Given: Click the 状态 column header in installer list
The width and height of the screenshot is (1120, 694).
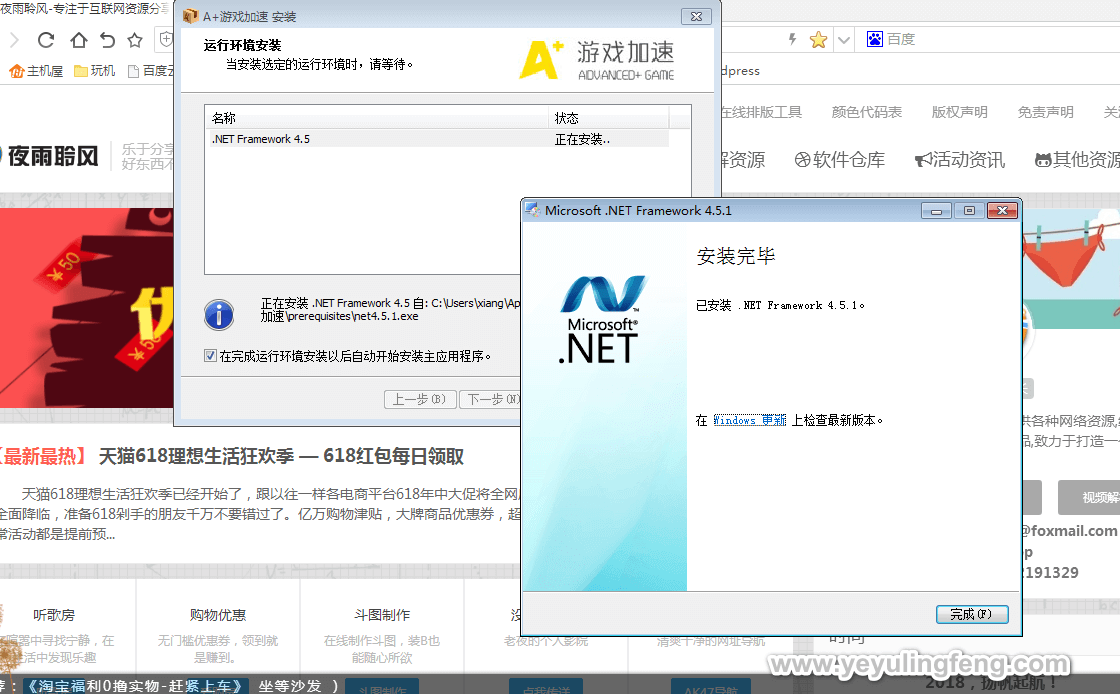Looking at the screenshot, I should tap(609, 118).
